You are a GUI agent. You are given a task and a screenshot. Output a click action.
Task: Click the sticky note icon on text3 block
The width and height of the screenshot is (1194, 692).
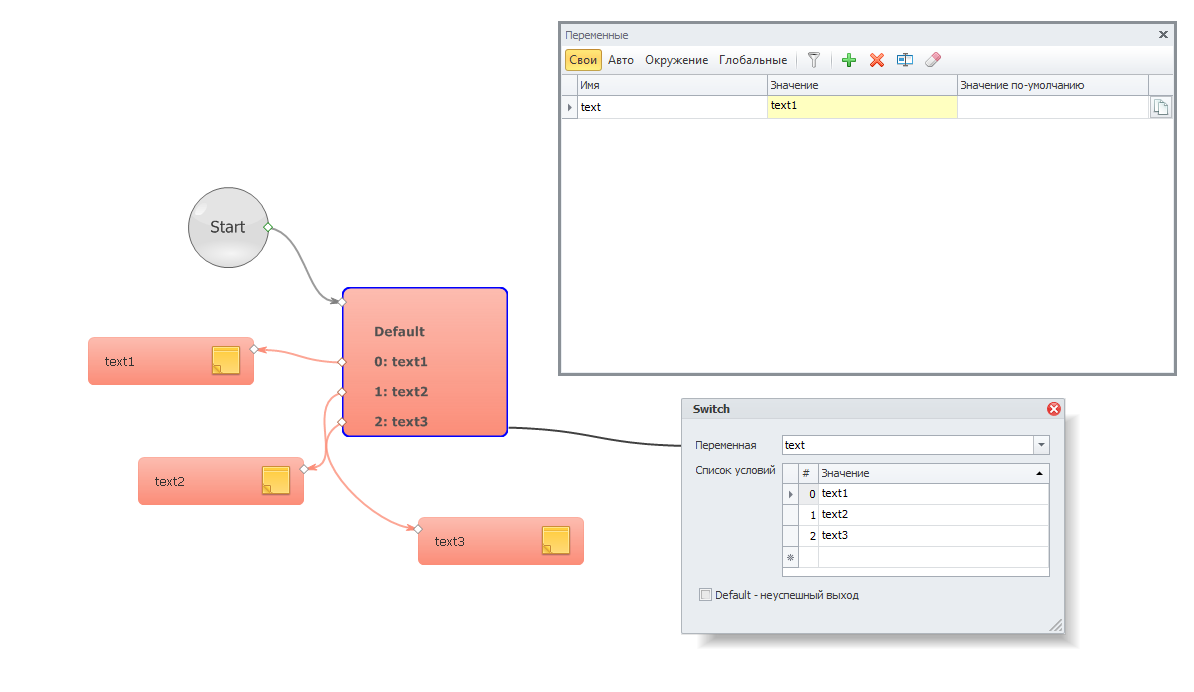pos(556,540)
